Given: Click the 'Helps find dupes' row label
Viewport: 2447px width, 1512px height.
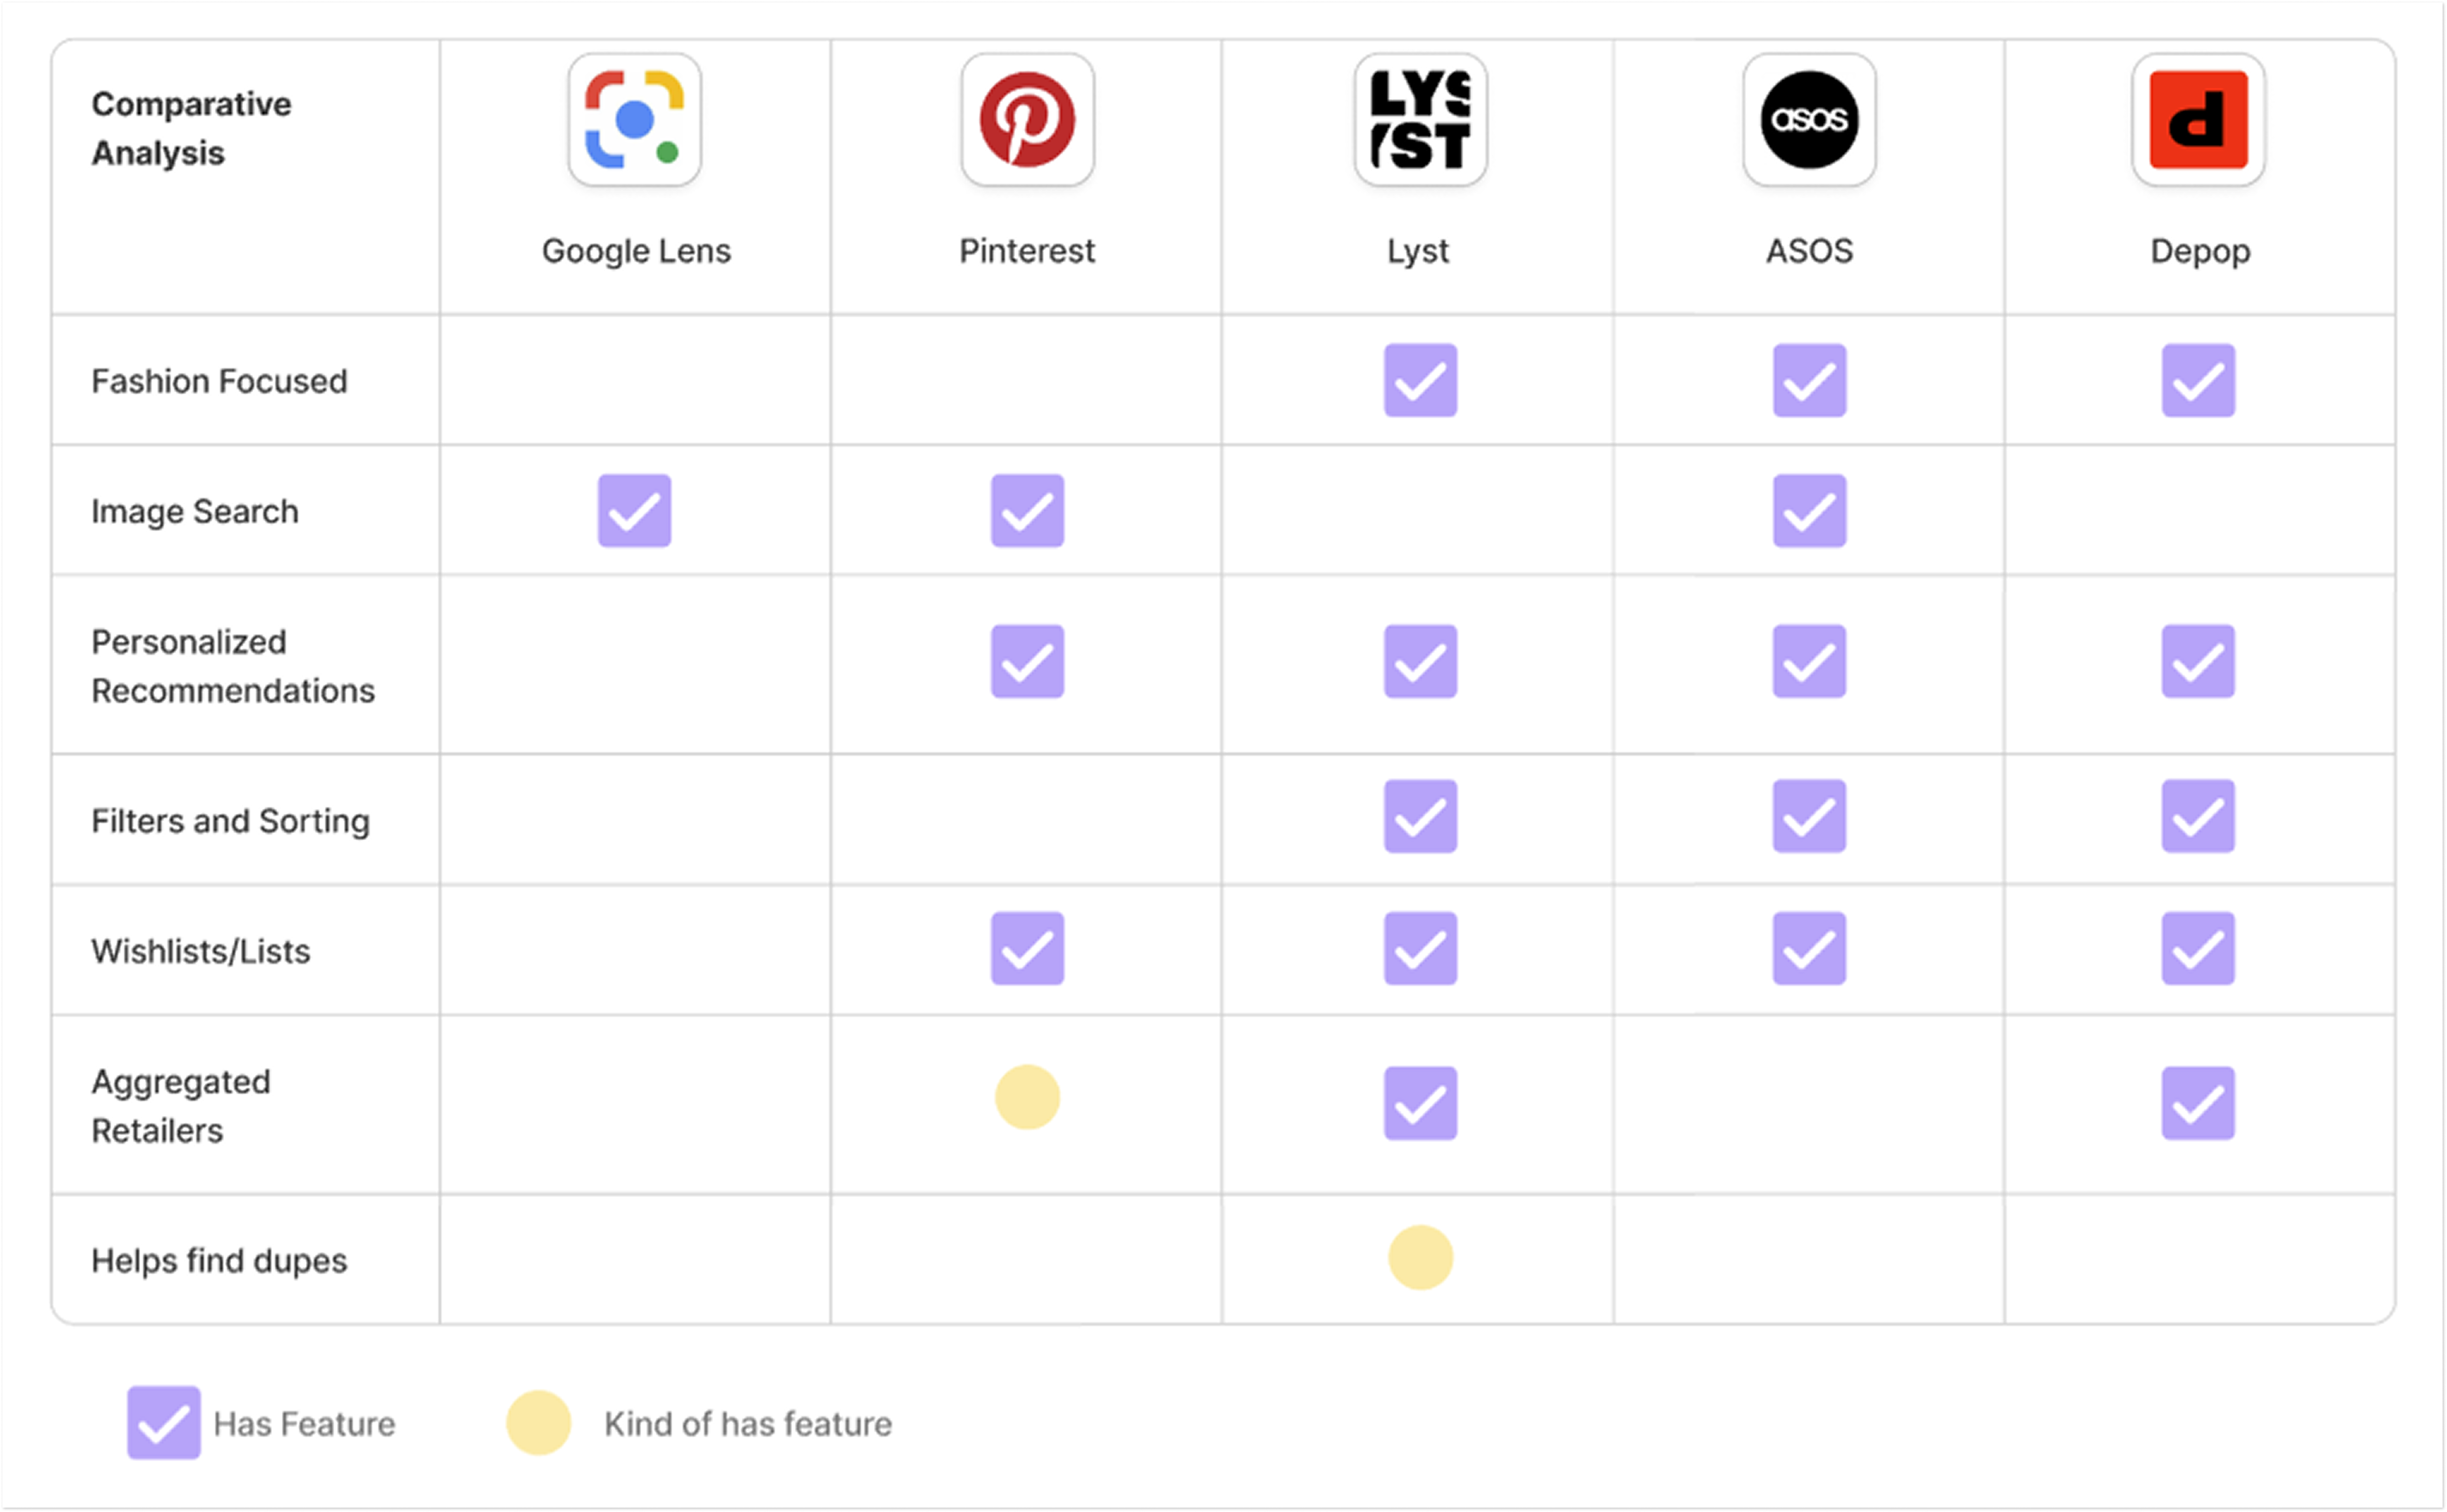Looking at the screenshot, I should tap(219, 1260).
